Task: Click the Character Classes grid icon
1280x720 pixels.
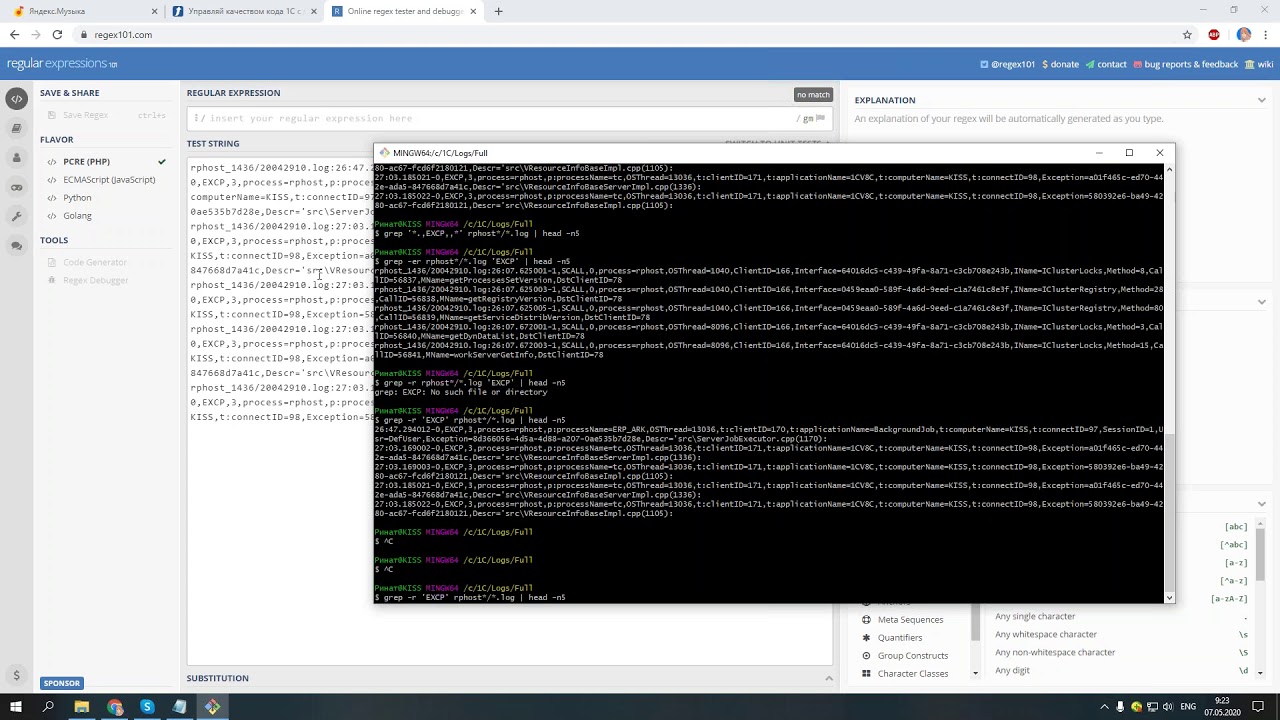Action: point(866,674)
